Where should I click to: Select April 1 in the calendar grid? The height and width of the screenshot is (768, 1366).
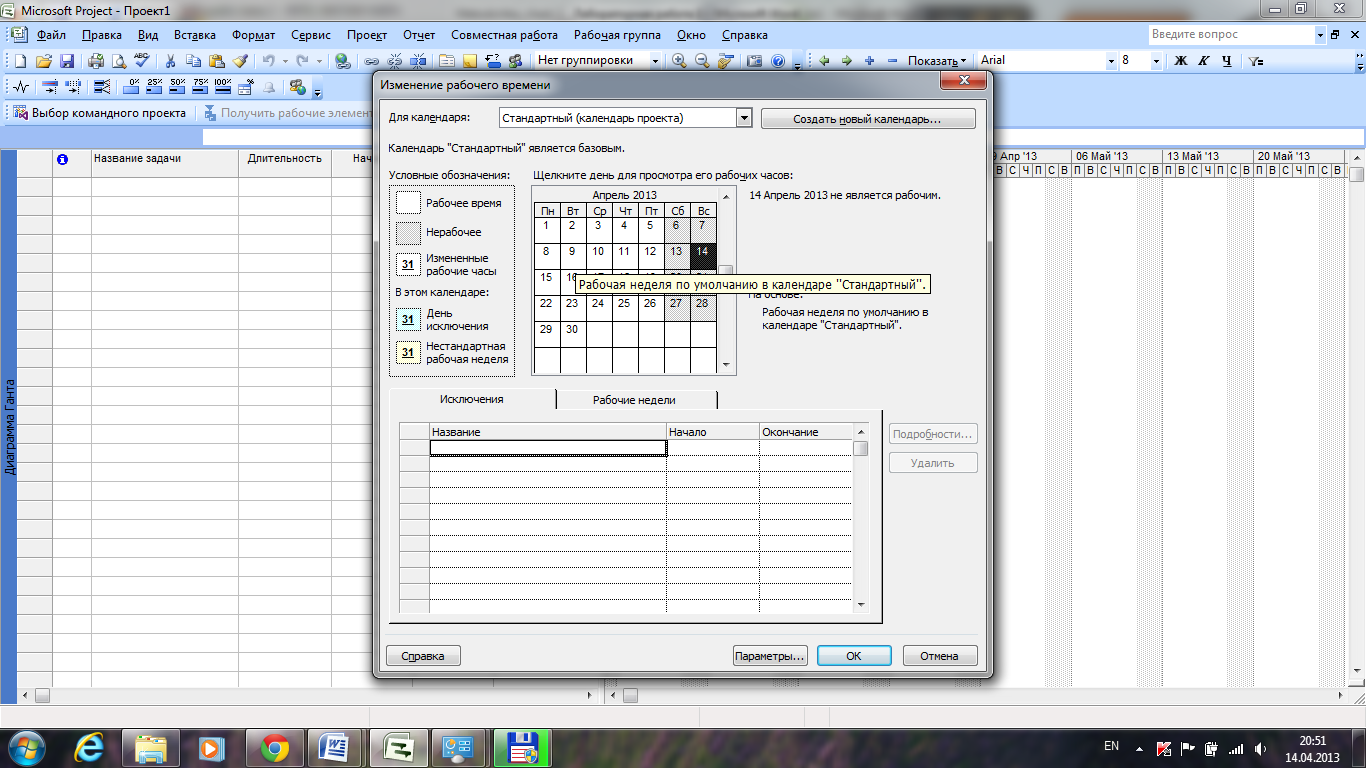(546, 231)
